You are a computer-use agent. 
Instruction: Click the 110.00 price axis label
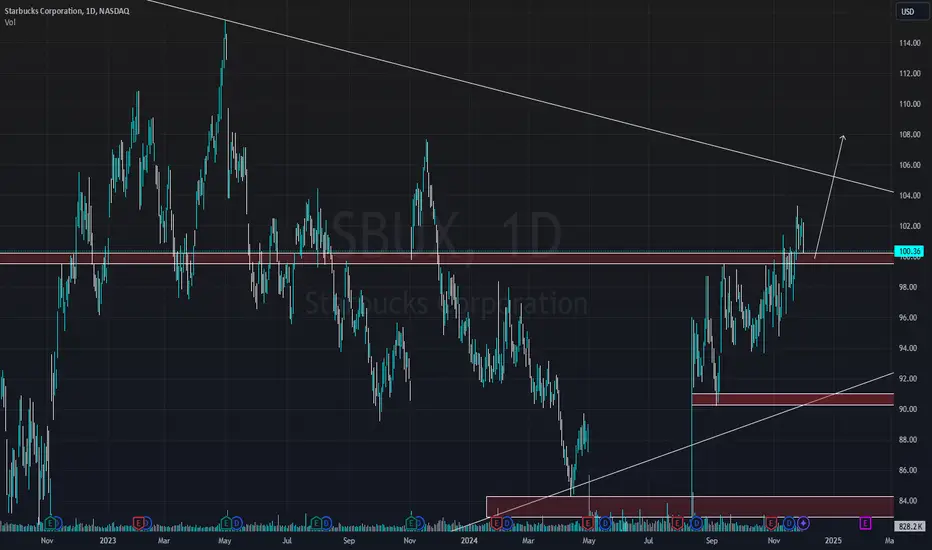coord(909,104)
